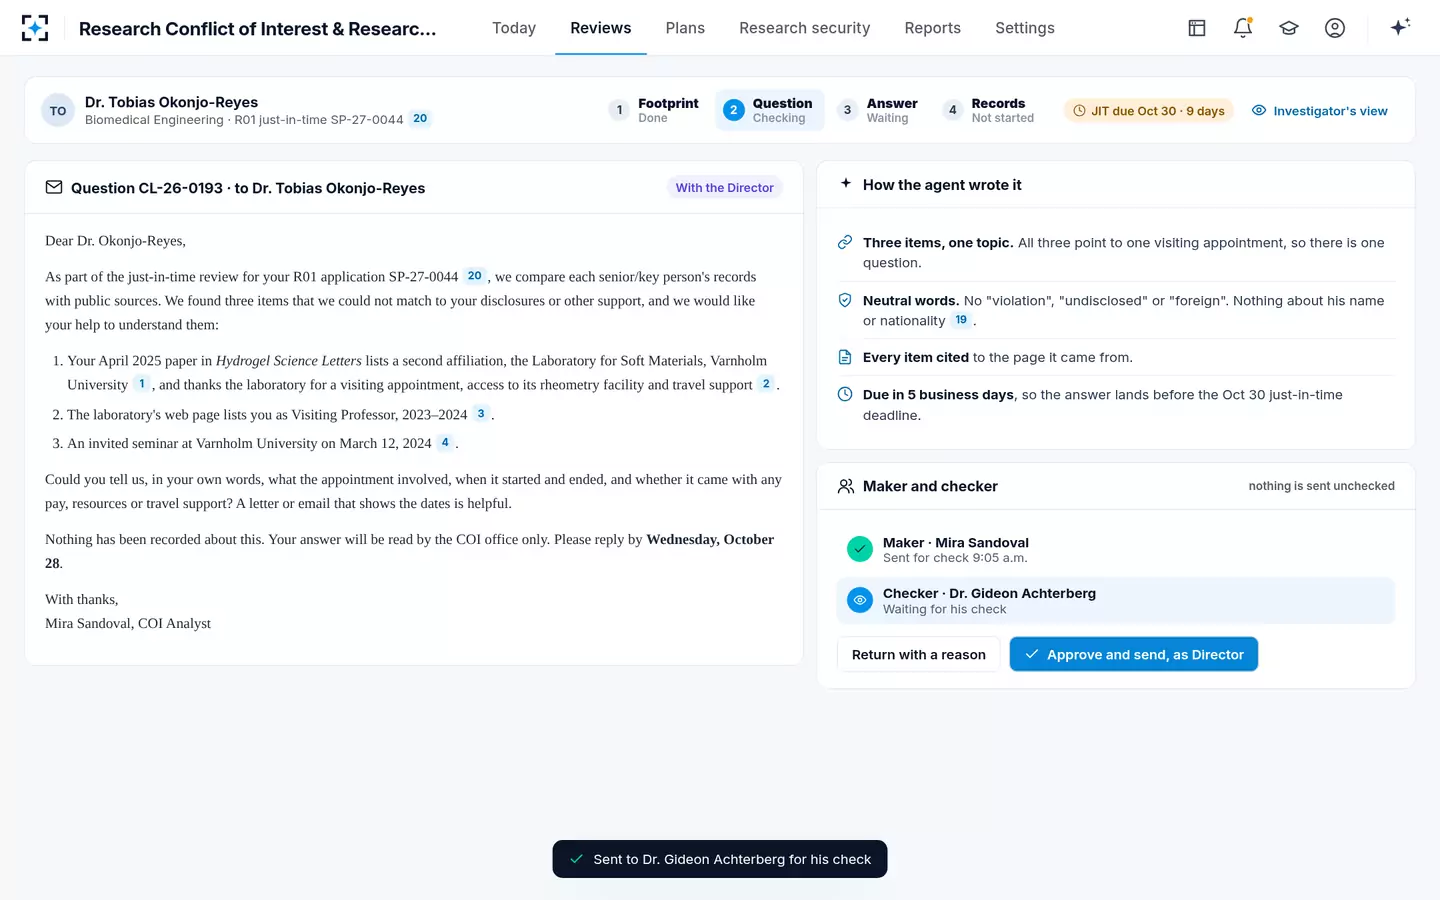Click the research program title in the top bar
Image resolution: width=1440 pixels, height=900 pixels.
tap(258, 29)
